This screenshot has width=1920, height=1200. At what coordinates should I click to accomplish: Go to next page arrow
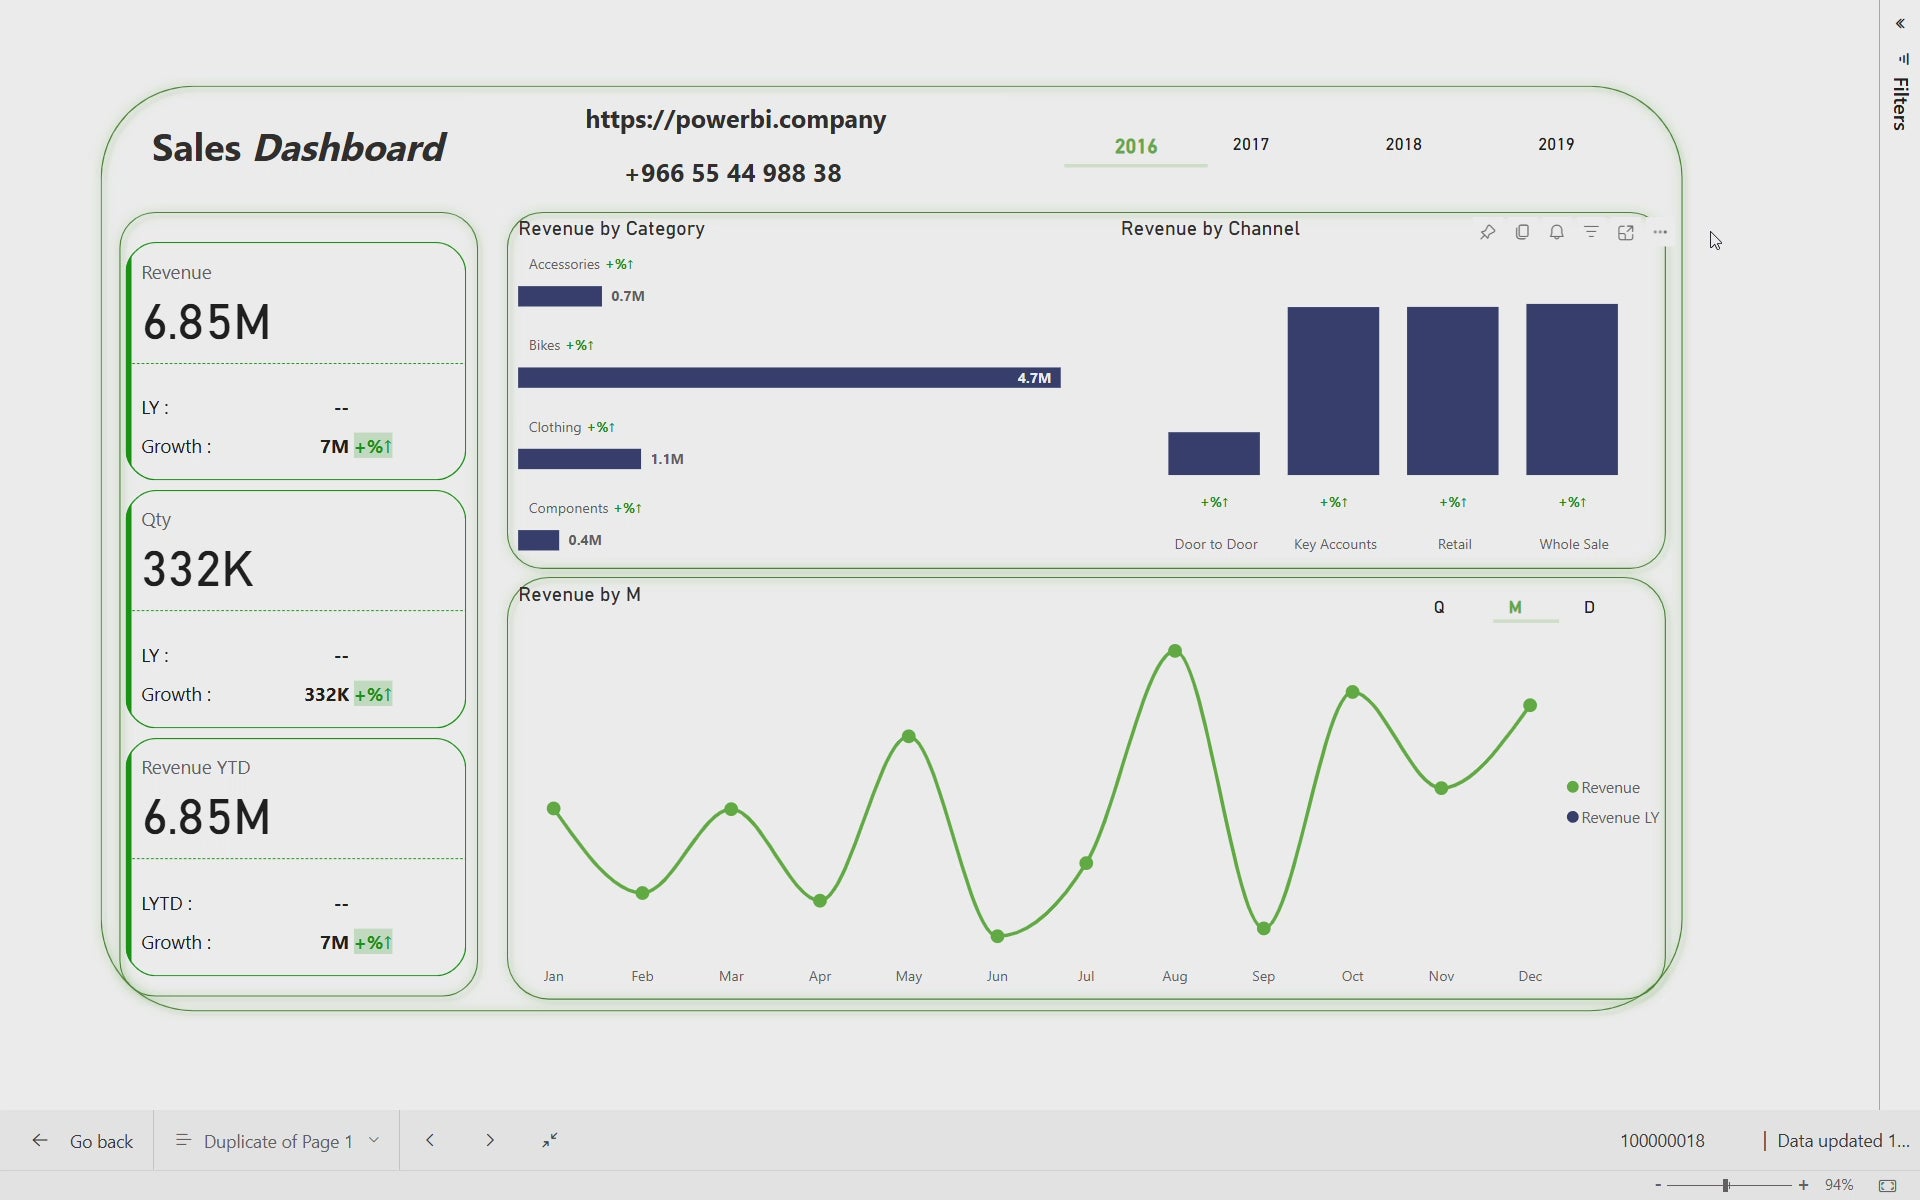490,1140
